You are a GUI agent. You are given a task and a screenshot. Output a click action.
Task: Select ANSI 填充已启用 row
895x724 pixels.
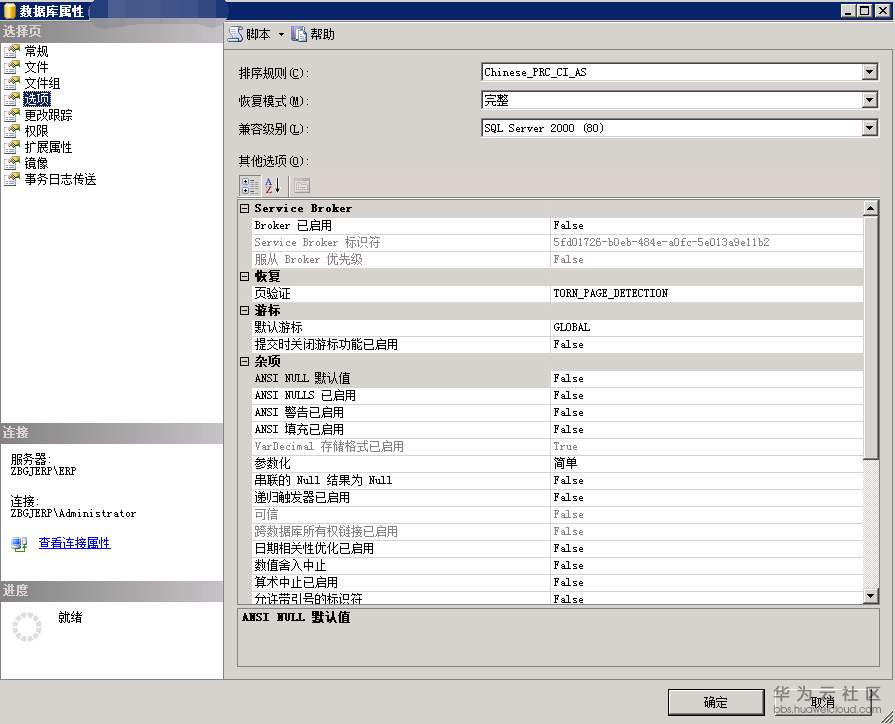pos(557,429)
